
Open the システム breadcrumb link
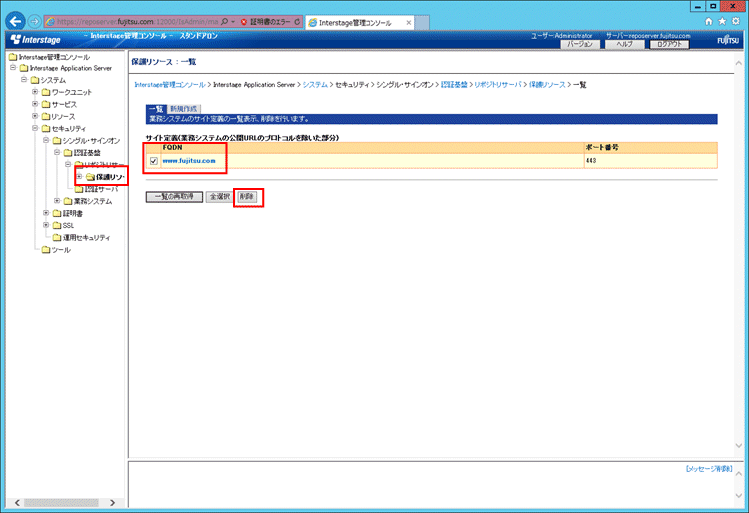315,85
